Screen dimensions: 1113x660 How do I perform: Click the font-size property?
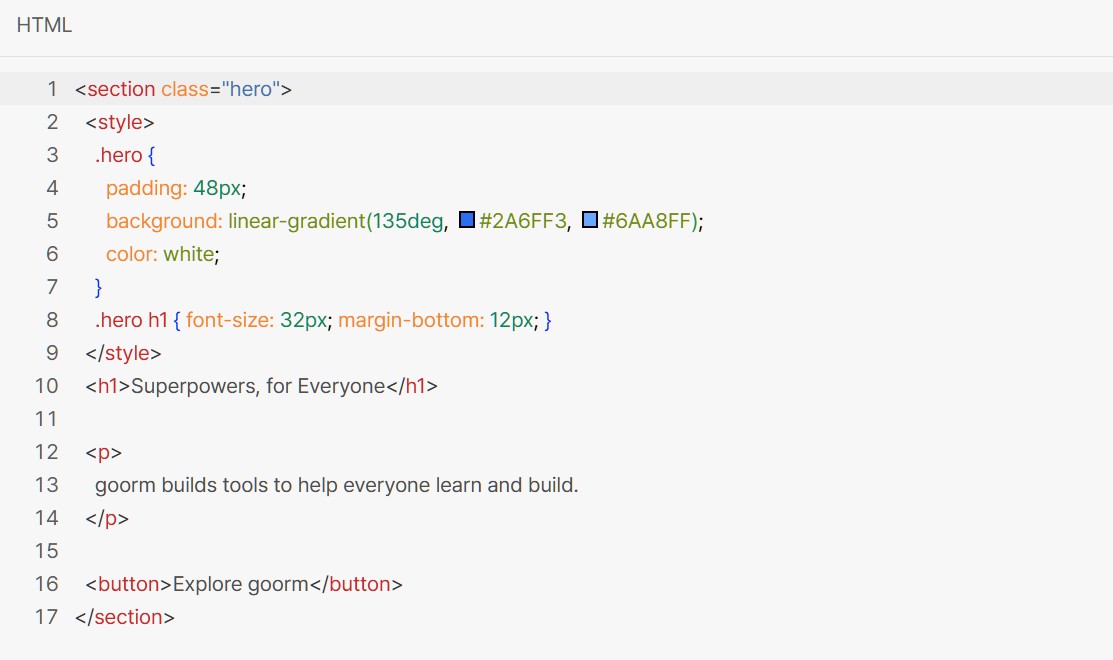coord(229,320)
